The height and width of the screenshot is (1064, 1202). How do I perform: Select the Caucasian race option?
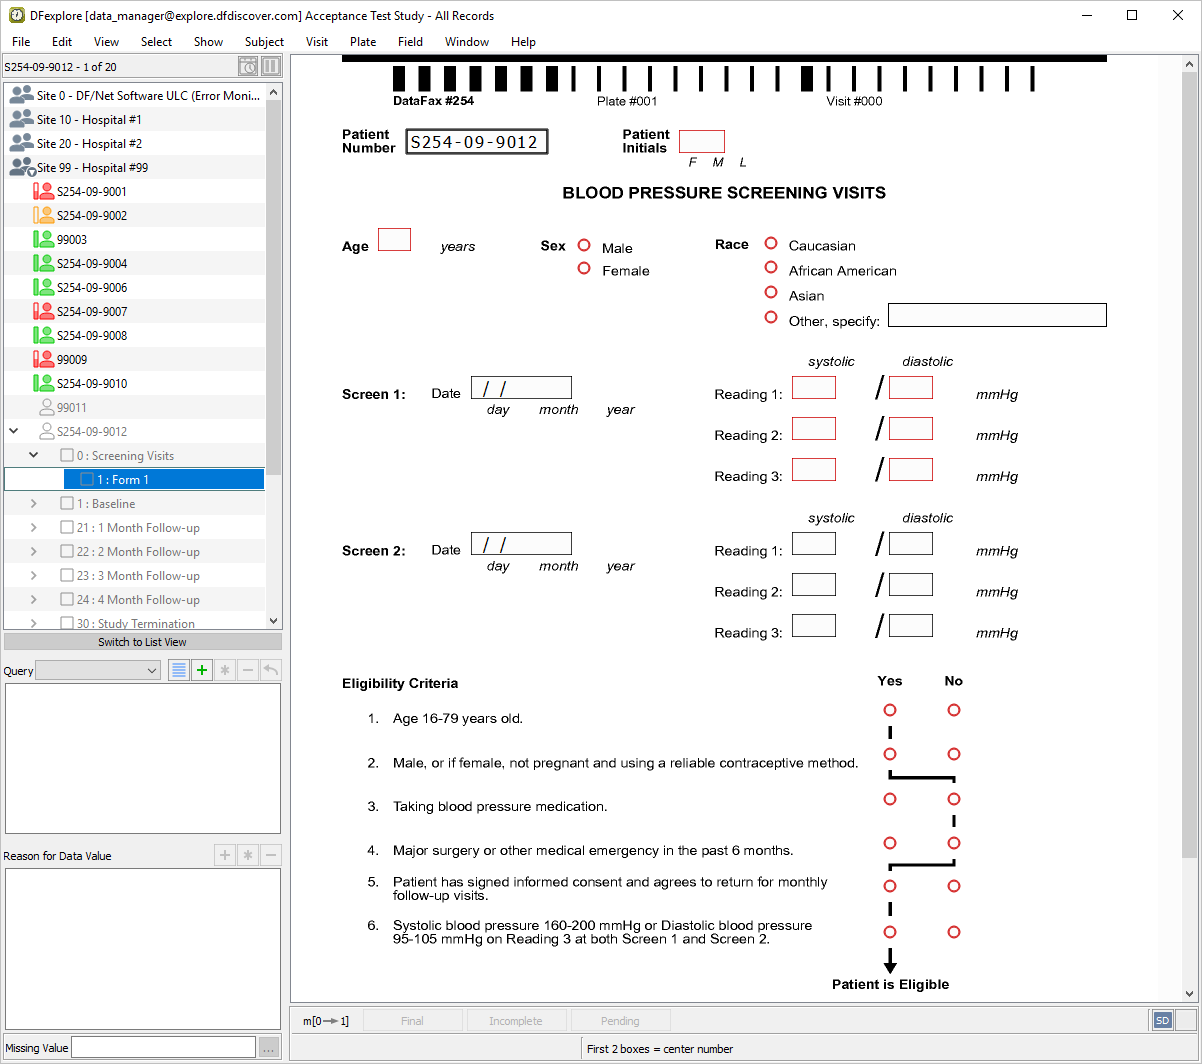tap(771, 244)
